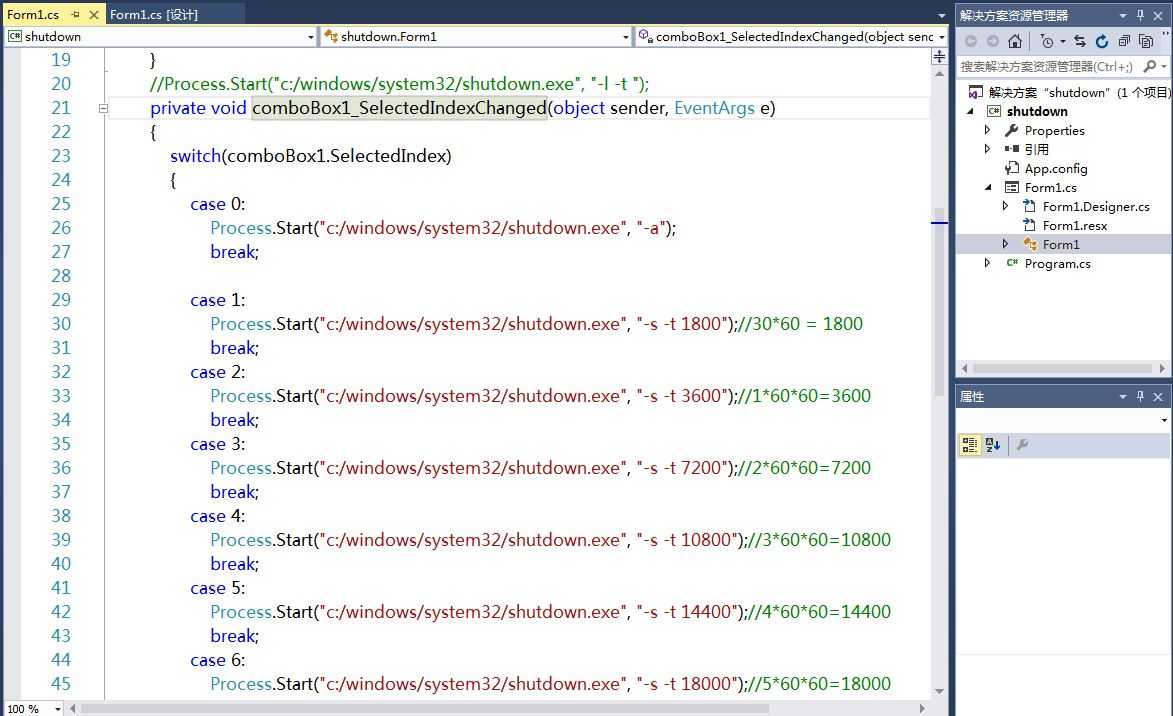Click the "case 4:" label on line 38

pyautogui.click(x=218, y=516)
